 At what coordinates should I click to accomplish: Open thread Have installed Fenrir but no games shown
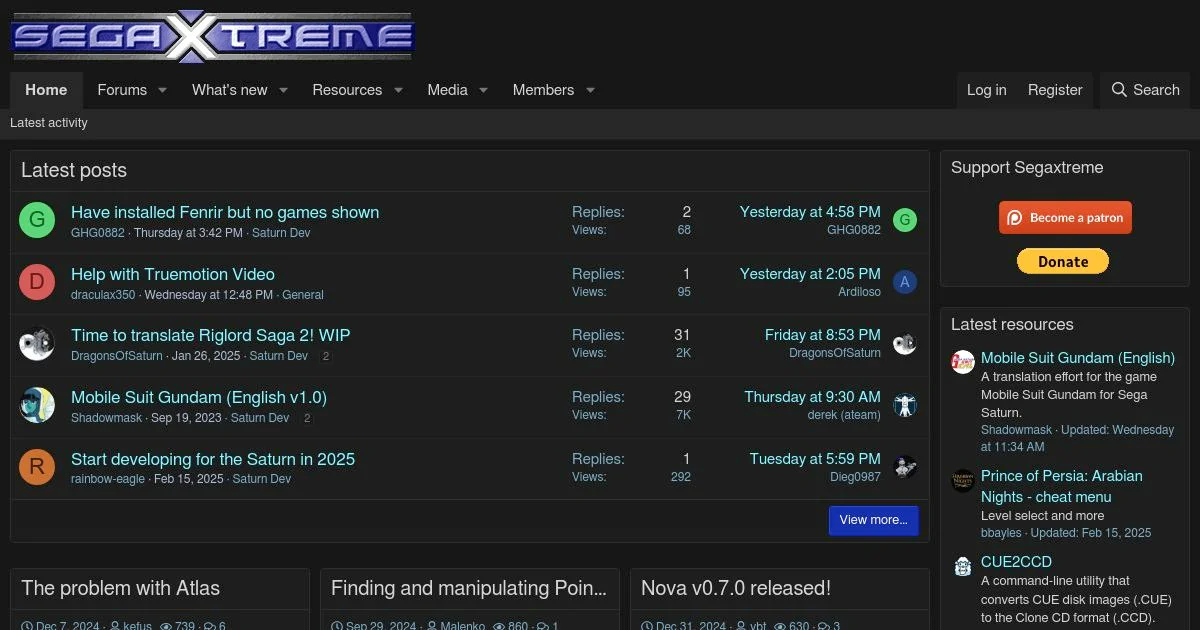[x=225, y=212]
